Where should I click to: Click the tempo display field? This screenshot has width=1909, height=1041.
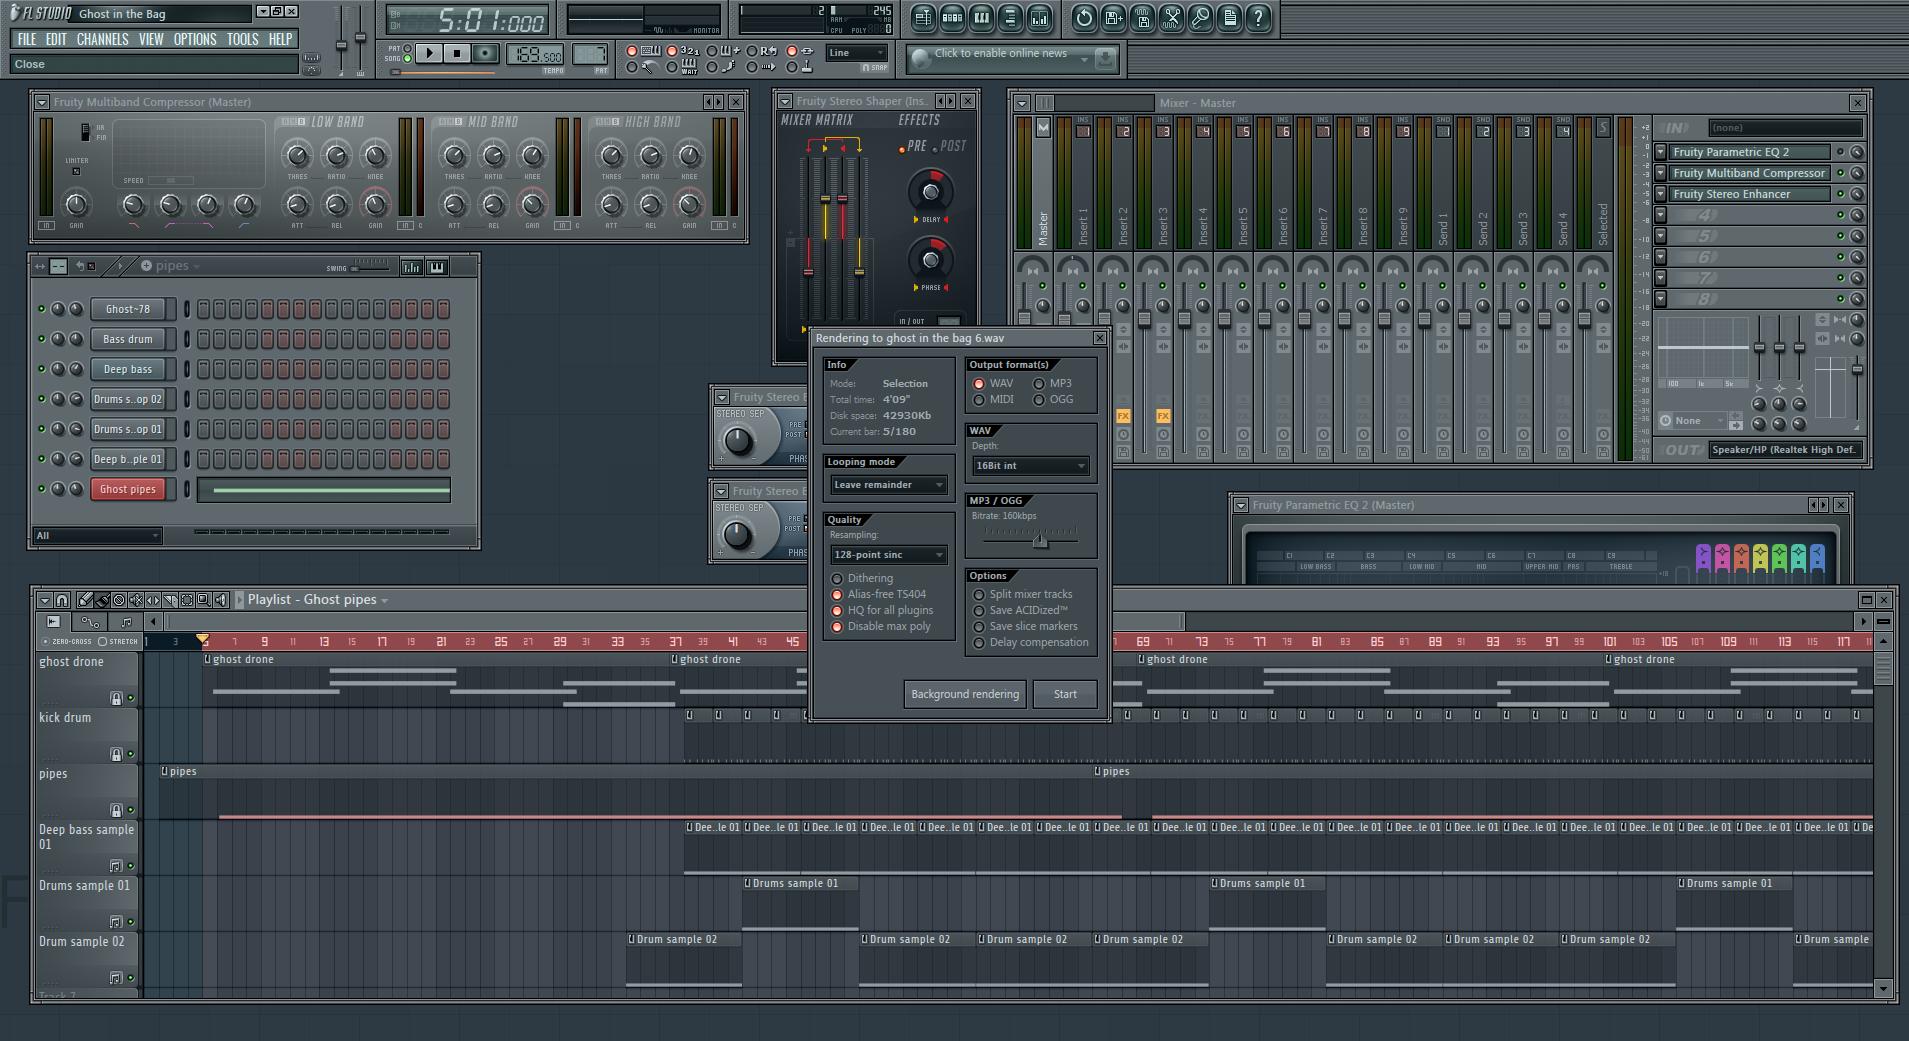click(x=535, y=54)
